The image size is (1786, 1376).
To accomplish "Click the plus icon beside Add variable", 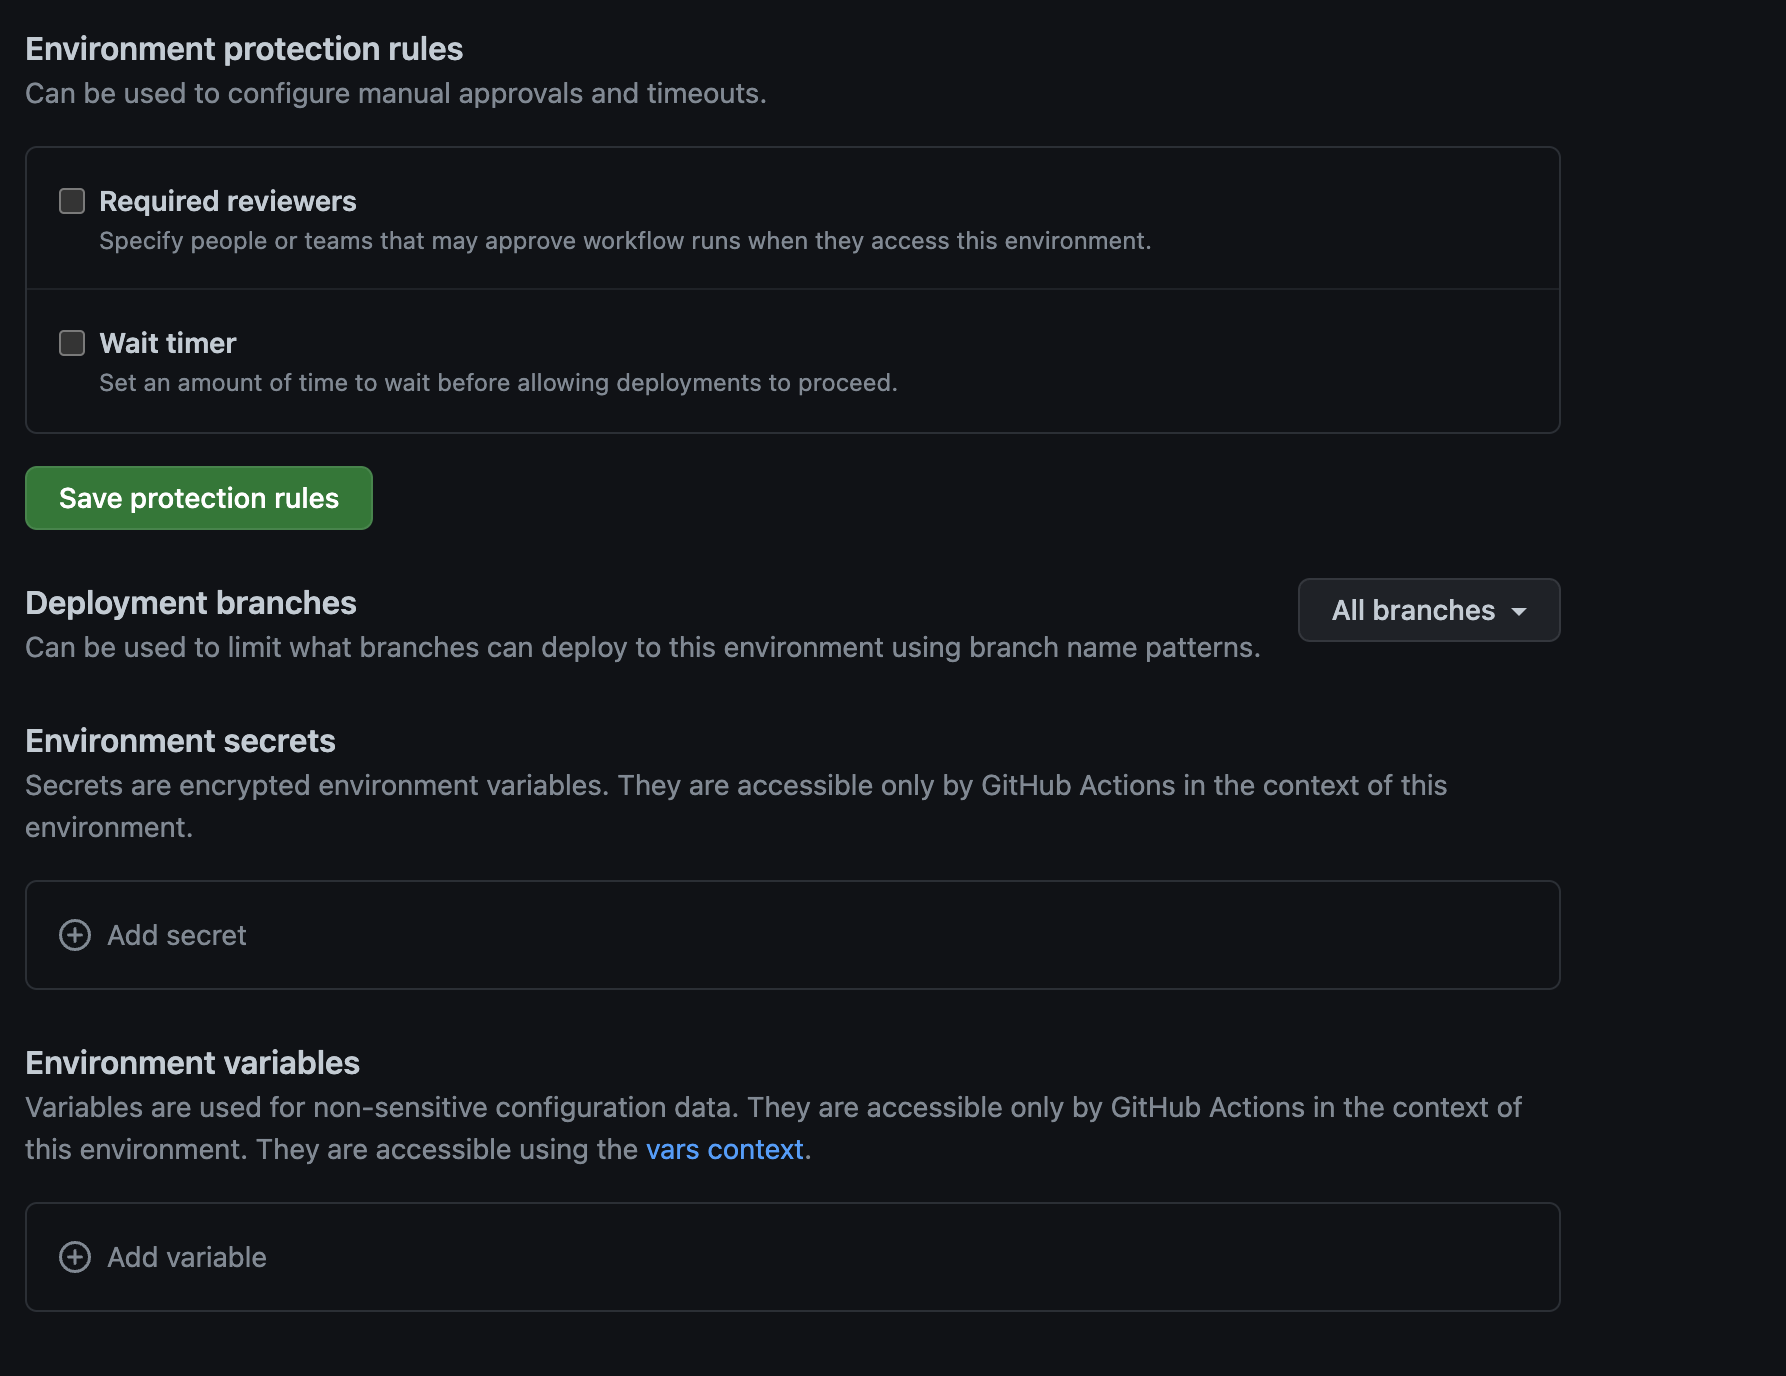I will (75, 1257).
